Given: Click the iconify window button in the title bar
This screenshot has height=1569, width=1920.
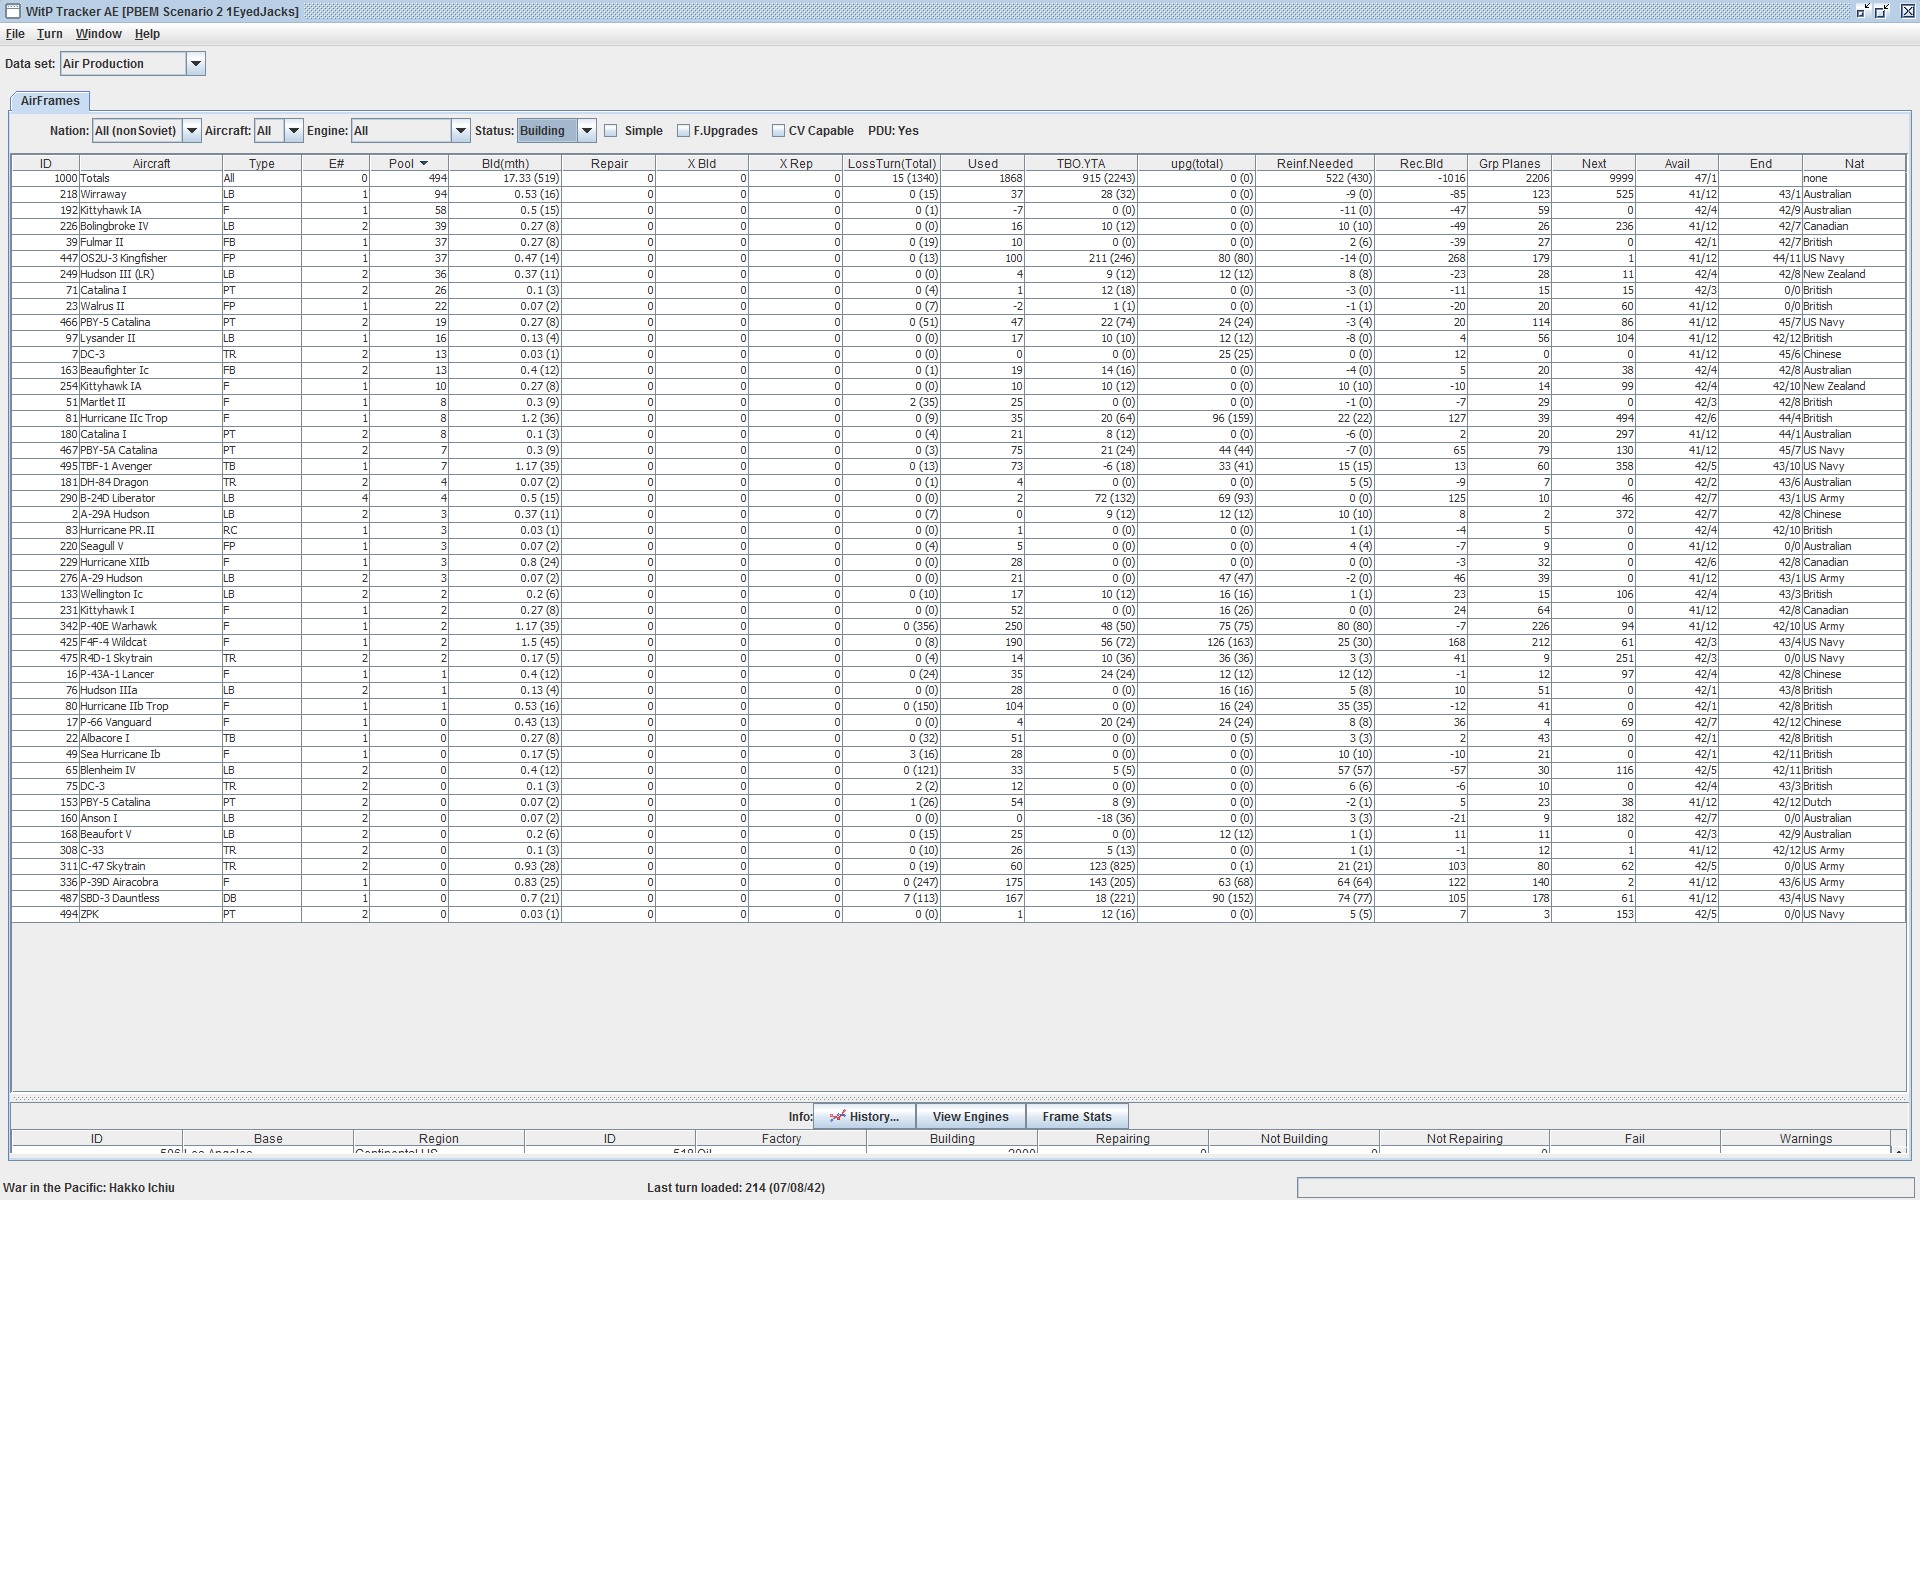Looking at the screenshot, I should 1862,11.
